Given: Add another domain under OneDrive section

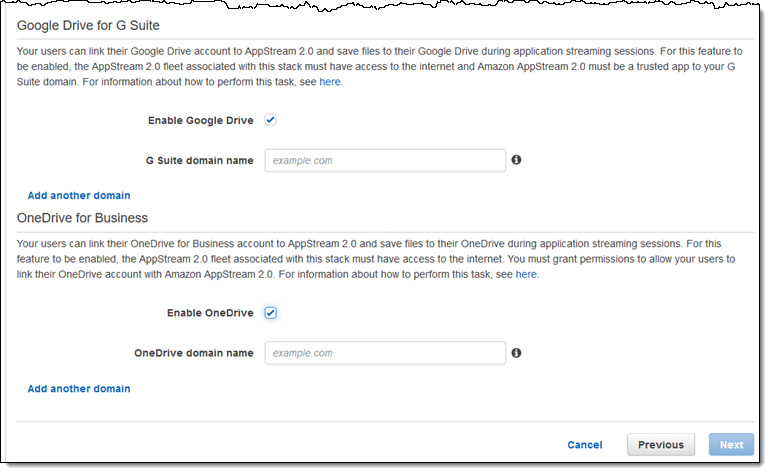Looking at the screenshot, I should click(79, 388).
